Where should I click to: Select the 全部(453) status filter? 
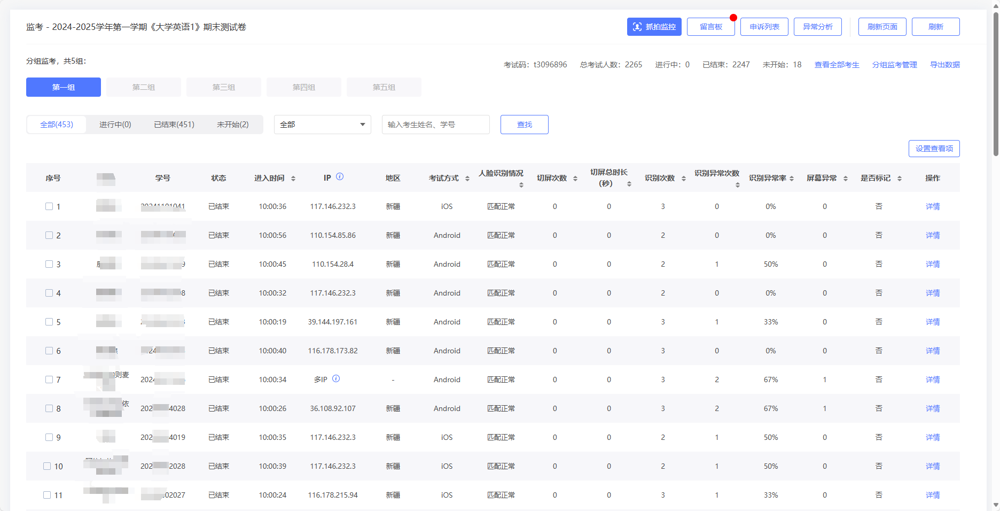coord(56,124)
